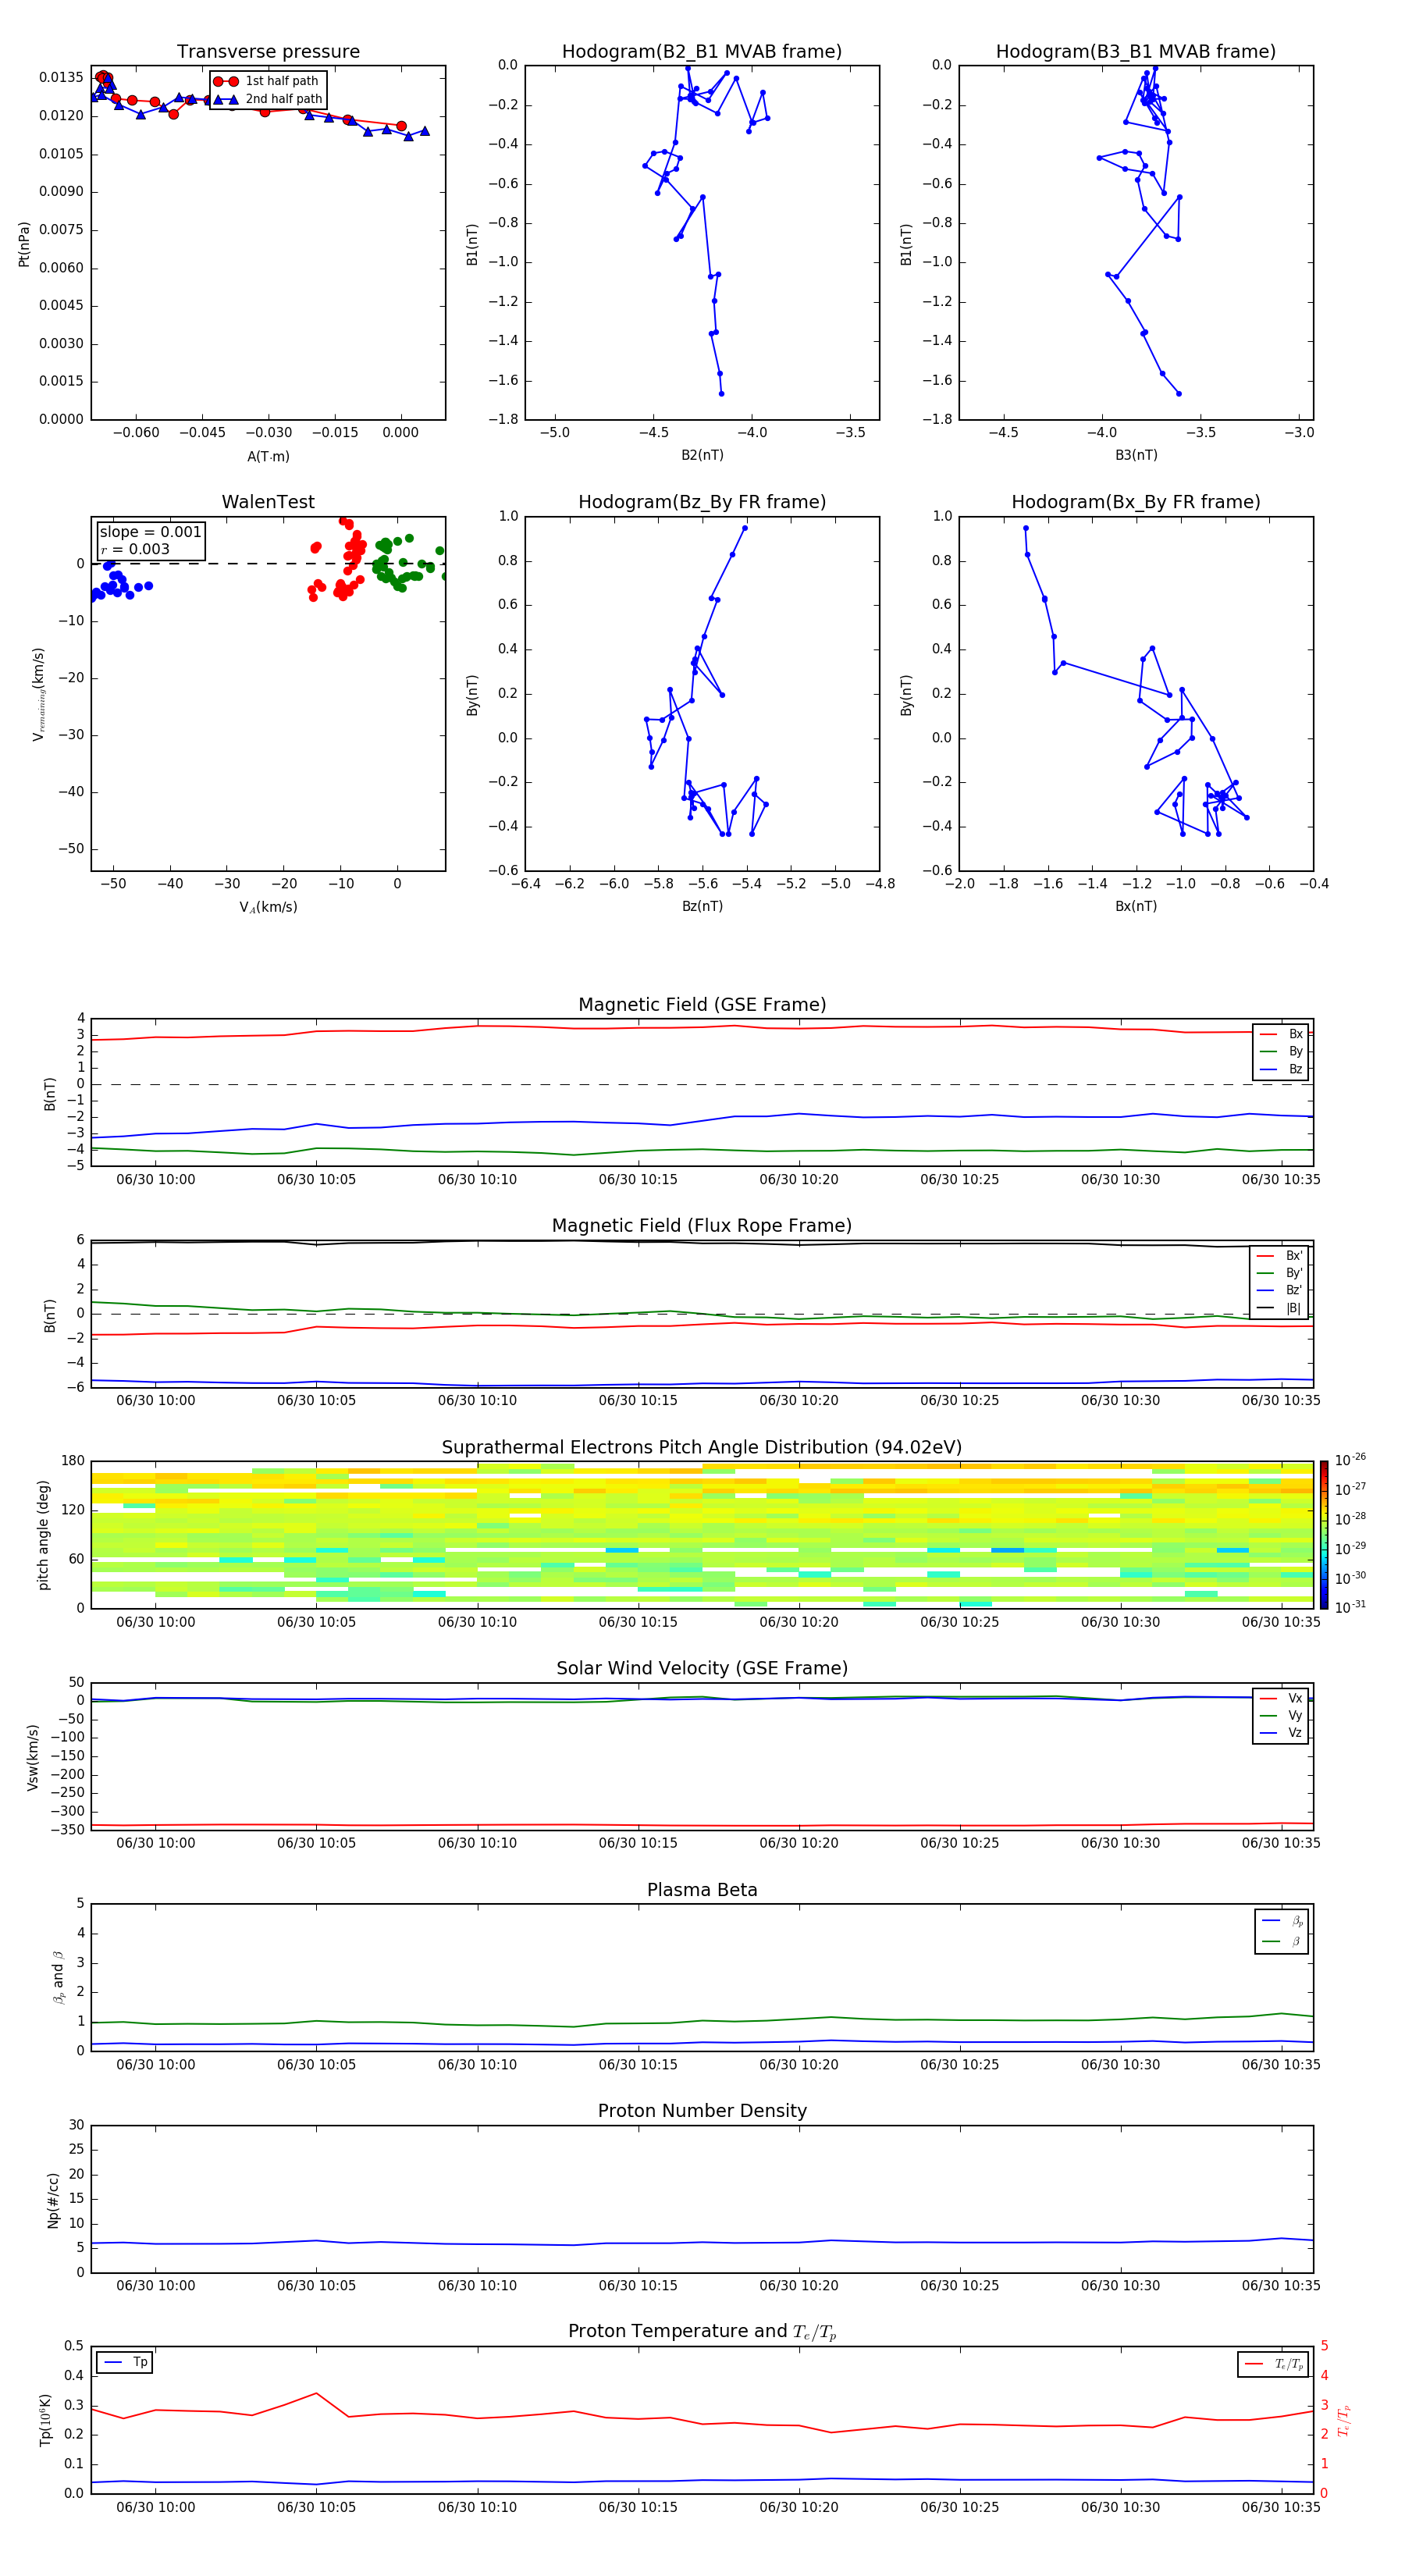Click the 'Magnetic Field (Flux Rope Frame)' title
Viewport: 1405px width, 2576px height.
[702, 1226]
